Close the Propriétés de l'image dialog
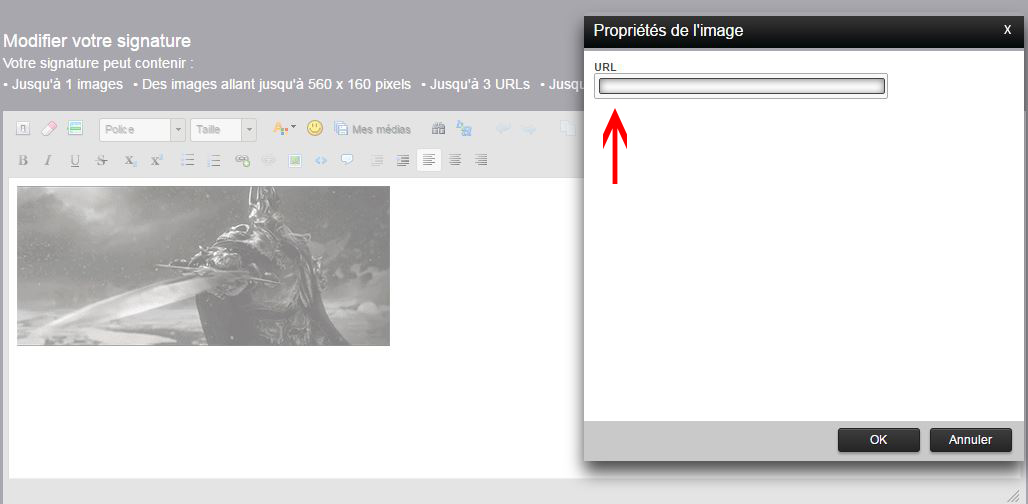 click(1008, 29)
